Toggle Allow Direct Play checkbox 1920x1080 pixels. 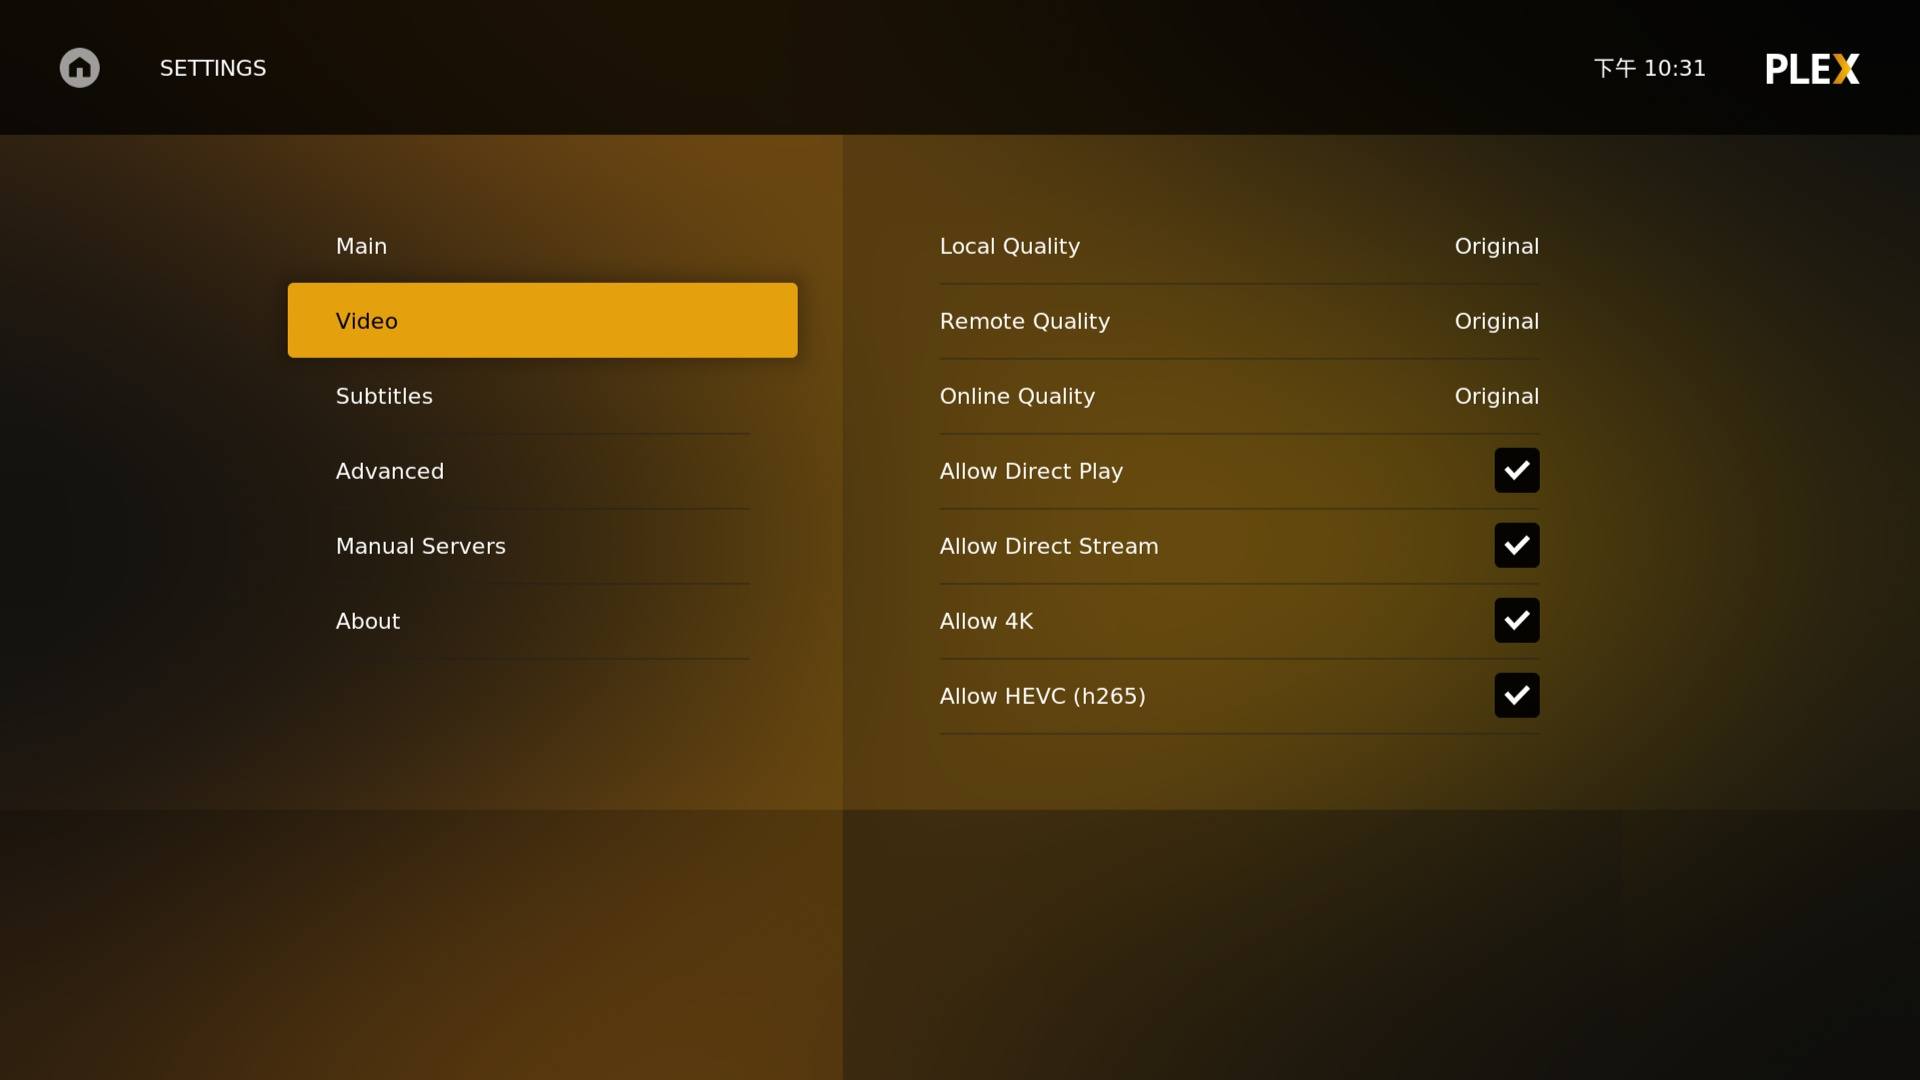1516,471
